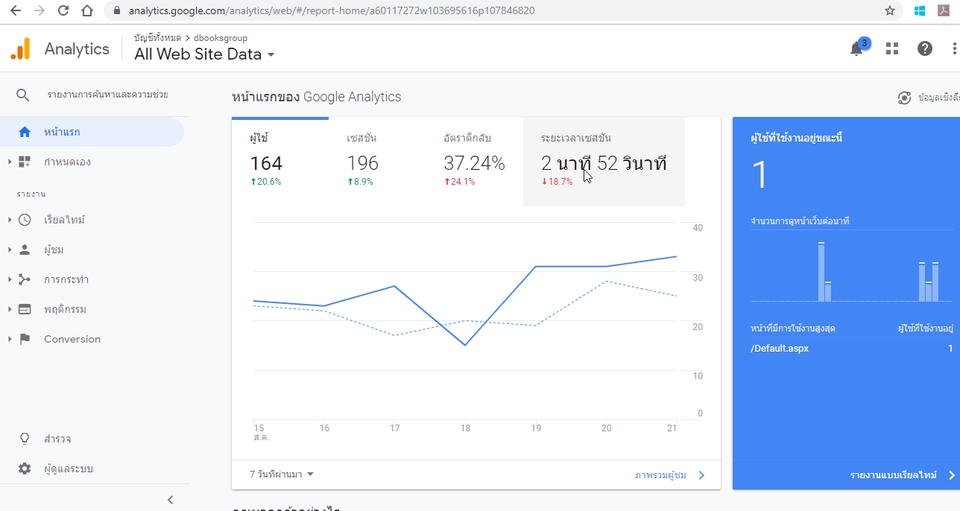Collapse the left sidebar with chevron

click(x=170, y=500)
